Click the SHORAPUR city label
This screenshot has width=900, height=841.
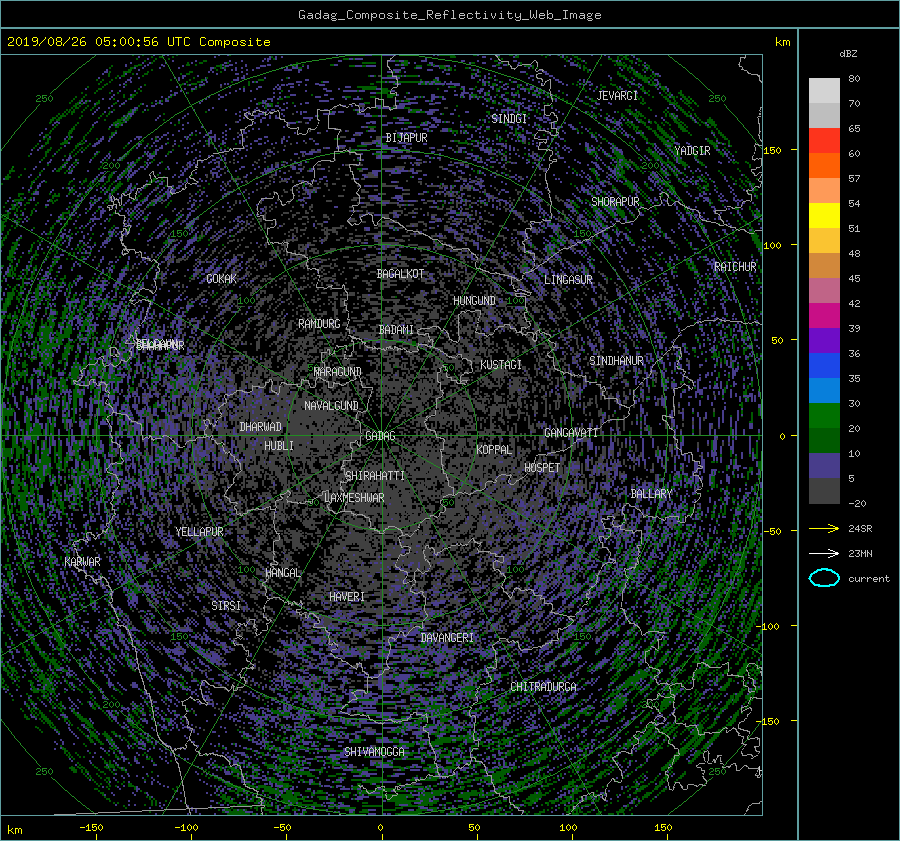point(615,202)
